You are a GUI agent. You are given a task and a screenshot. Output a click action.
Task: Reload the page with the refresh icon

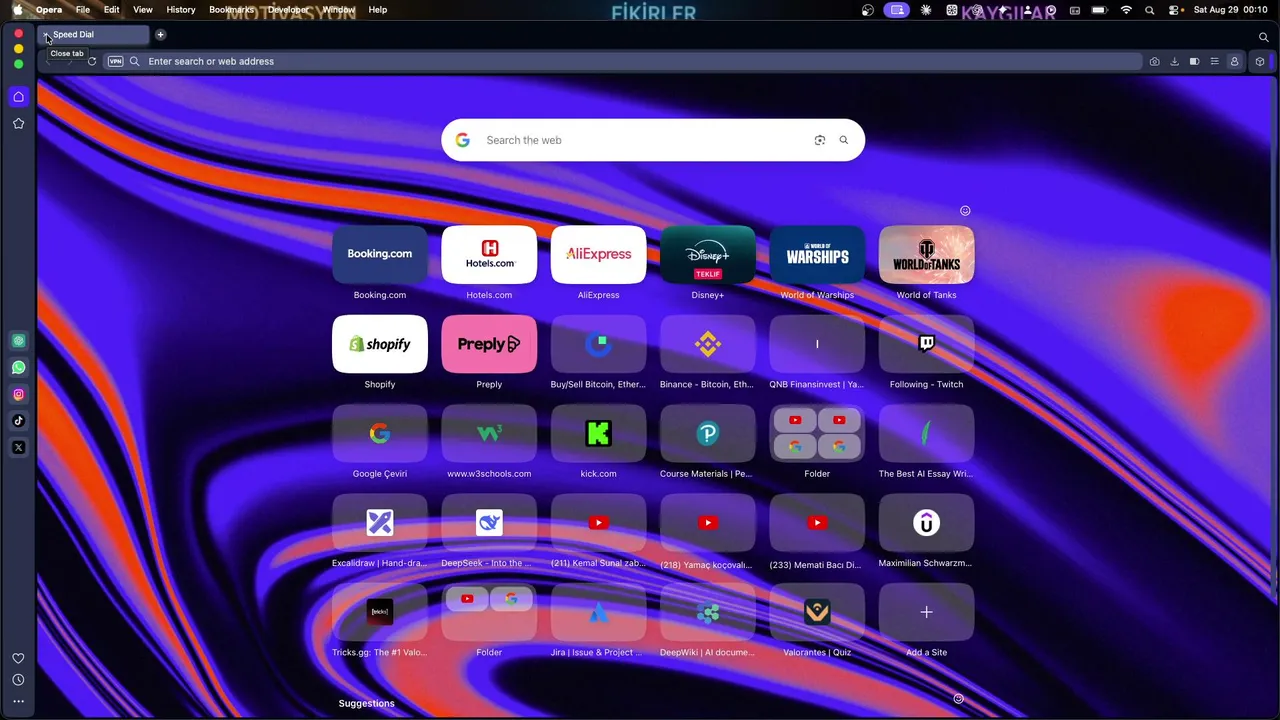click(x=92, y=61)
